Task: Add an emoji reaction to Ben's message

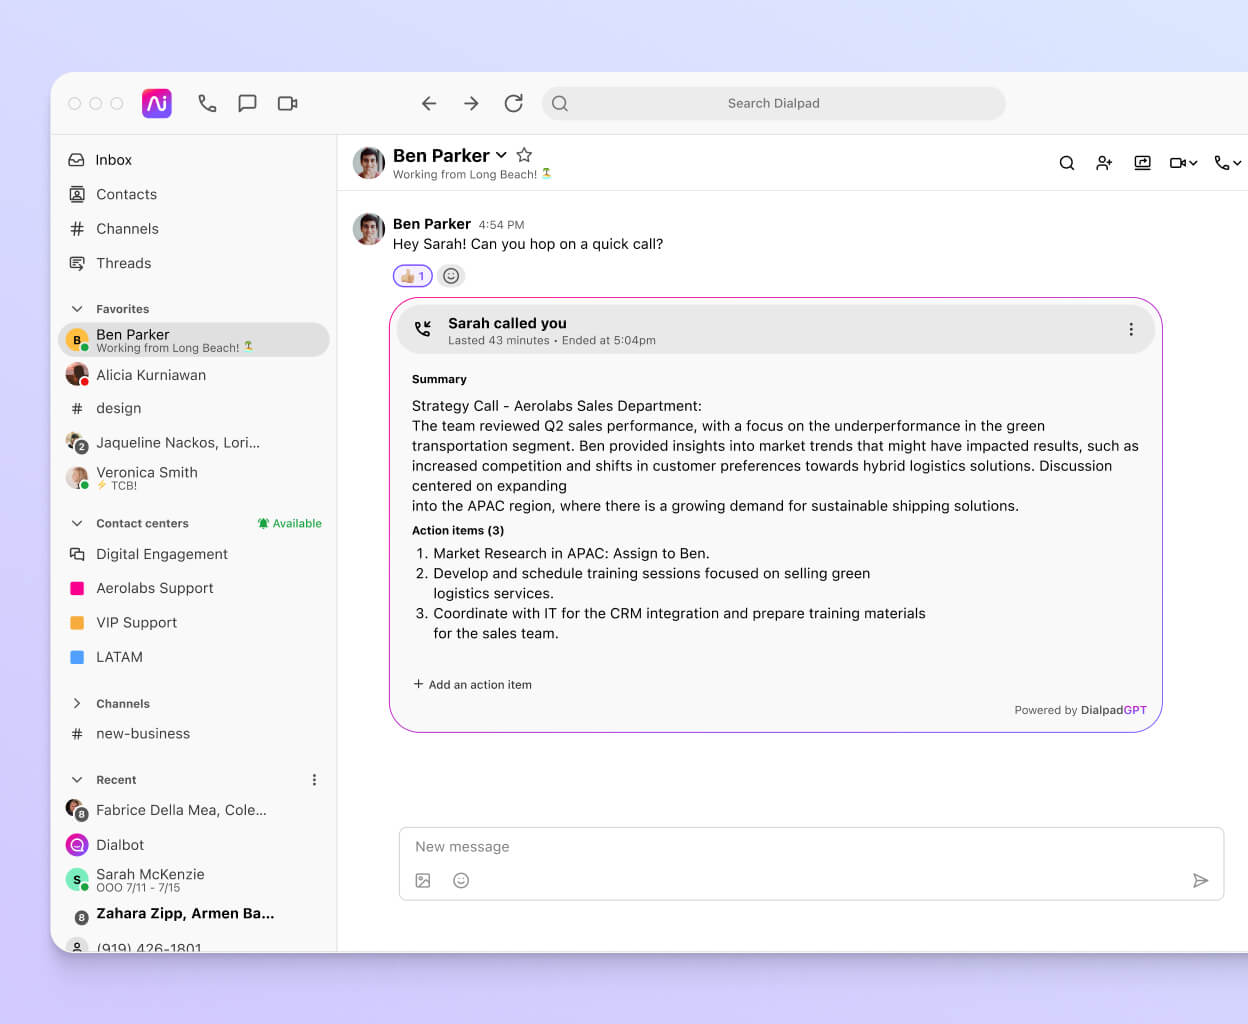Action: pyautogui.click(x=451, y=275)
